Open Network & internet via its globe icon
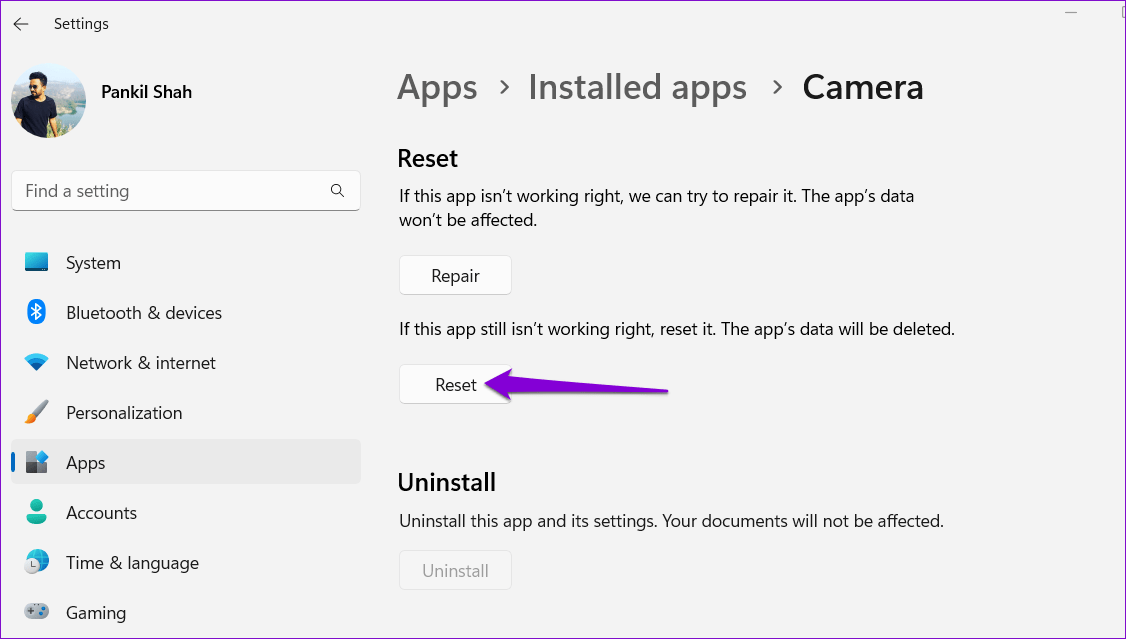This screenshot has width=1126, height=639. (36, 362)
